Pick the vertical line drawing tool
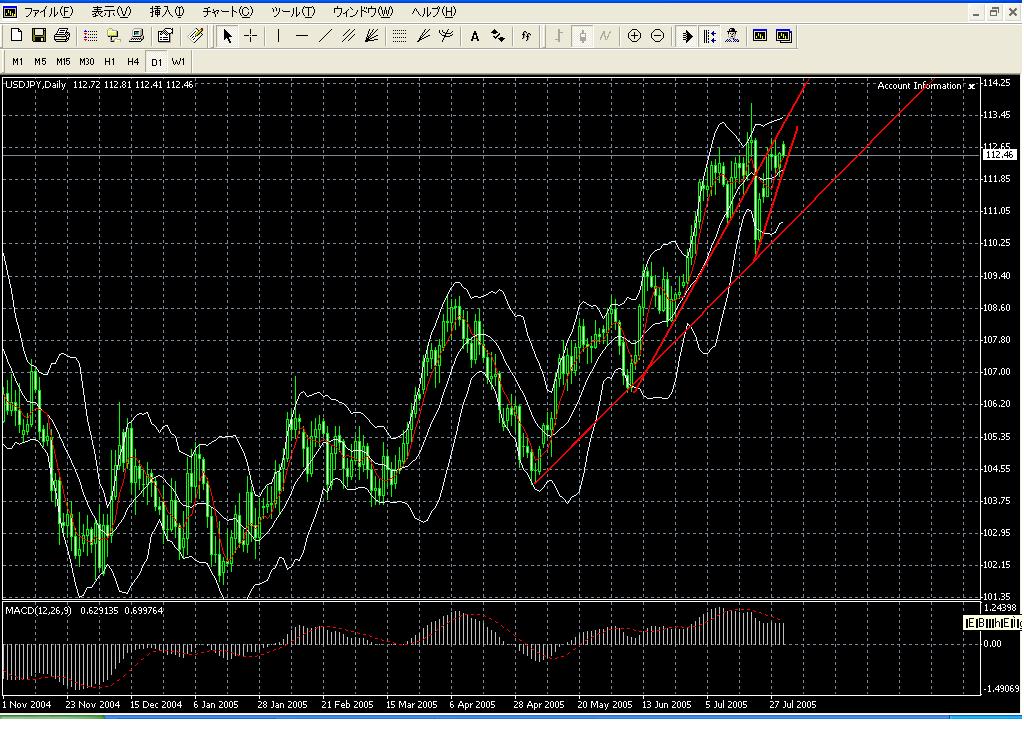This screenshot has height=742, width=1024. click(278, 36)
